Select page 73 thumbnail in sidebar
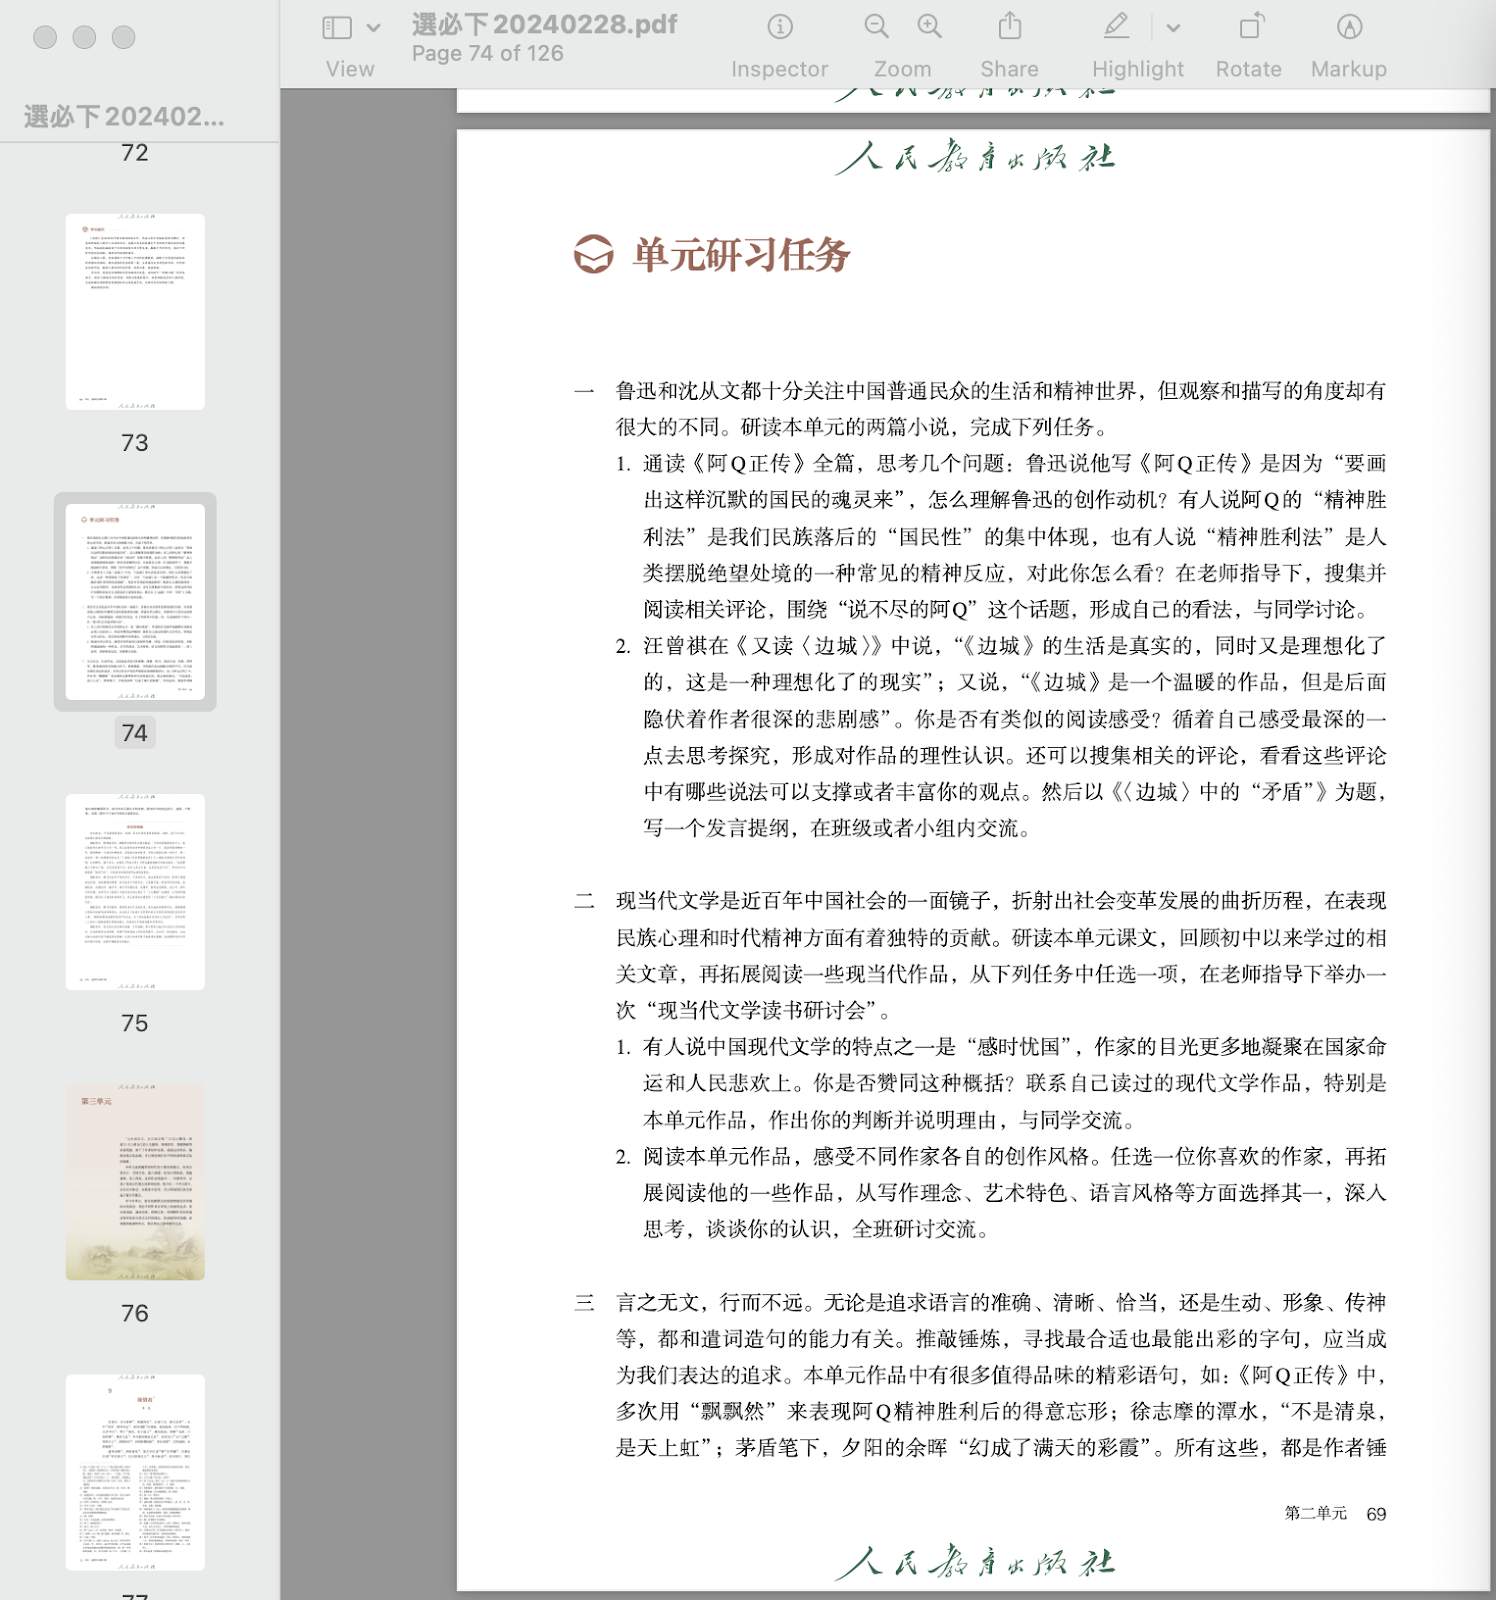This screenshot has height=1600, width=1496. (x=135, y=311)
